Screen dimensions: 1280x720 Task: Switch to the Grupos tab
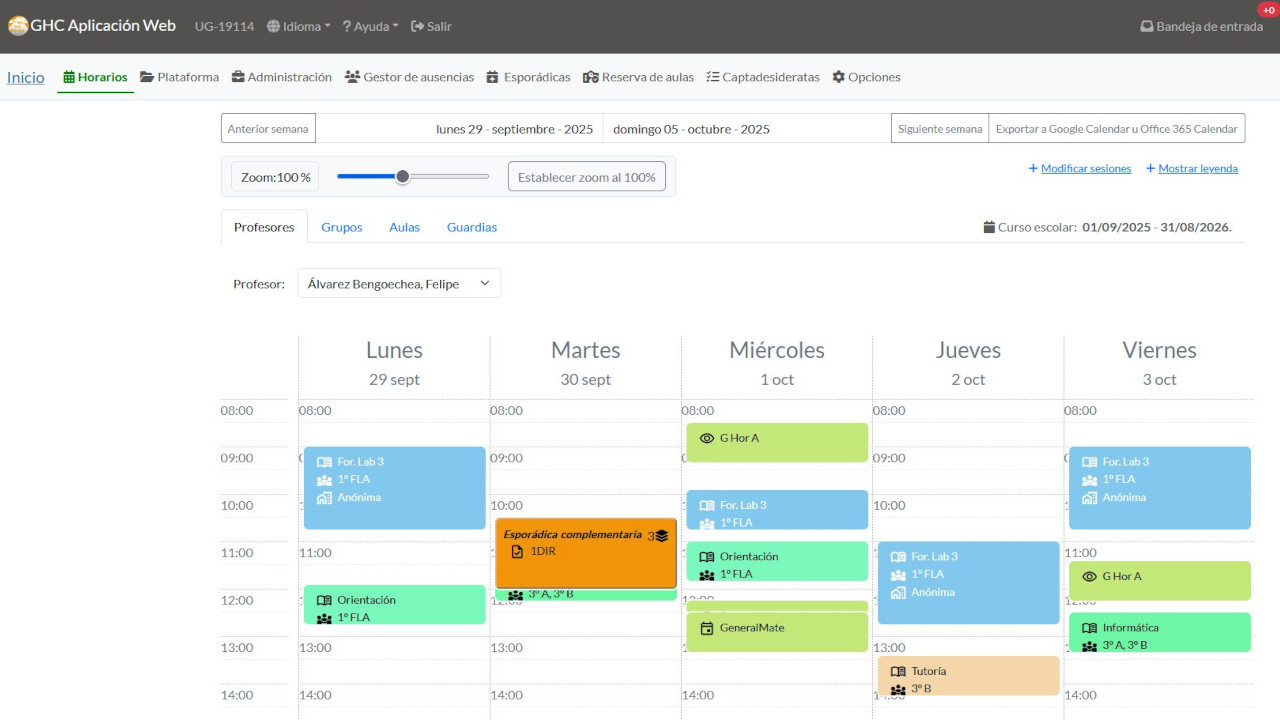click(x=341, y=227)
